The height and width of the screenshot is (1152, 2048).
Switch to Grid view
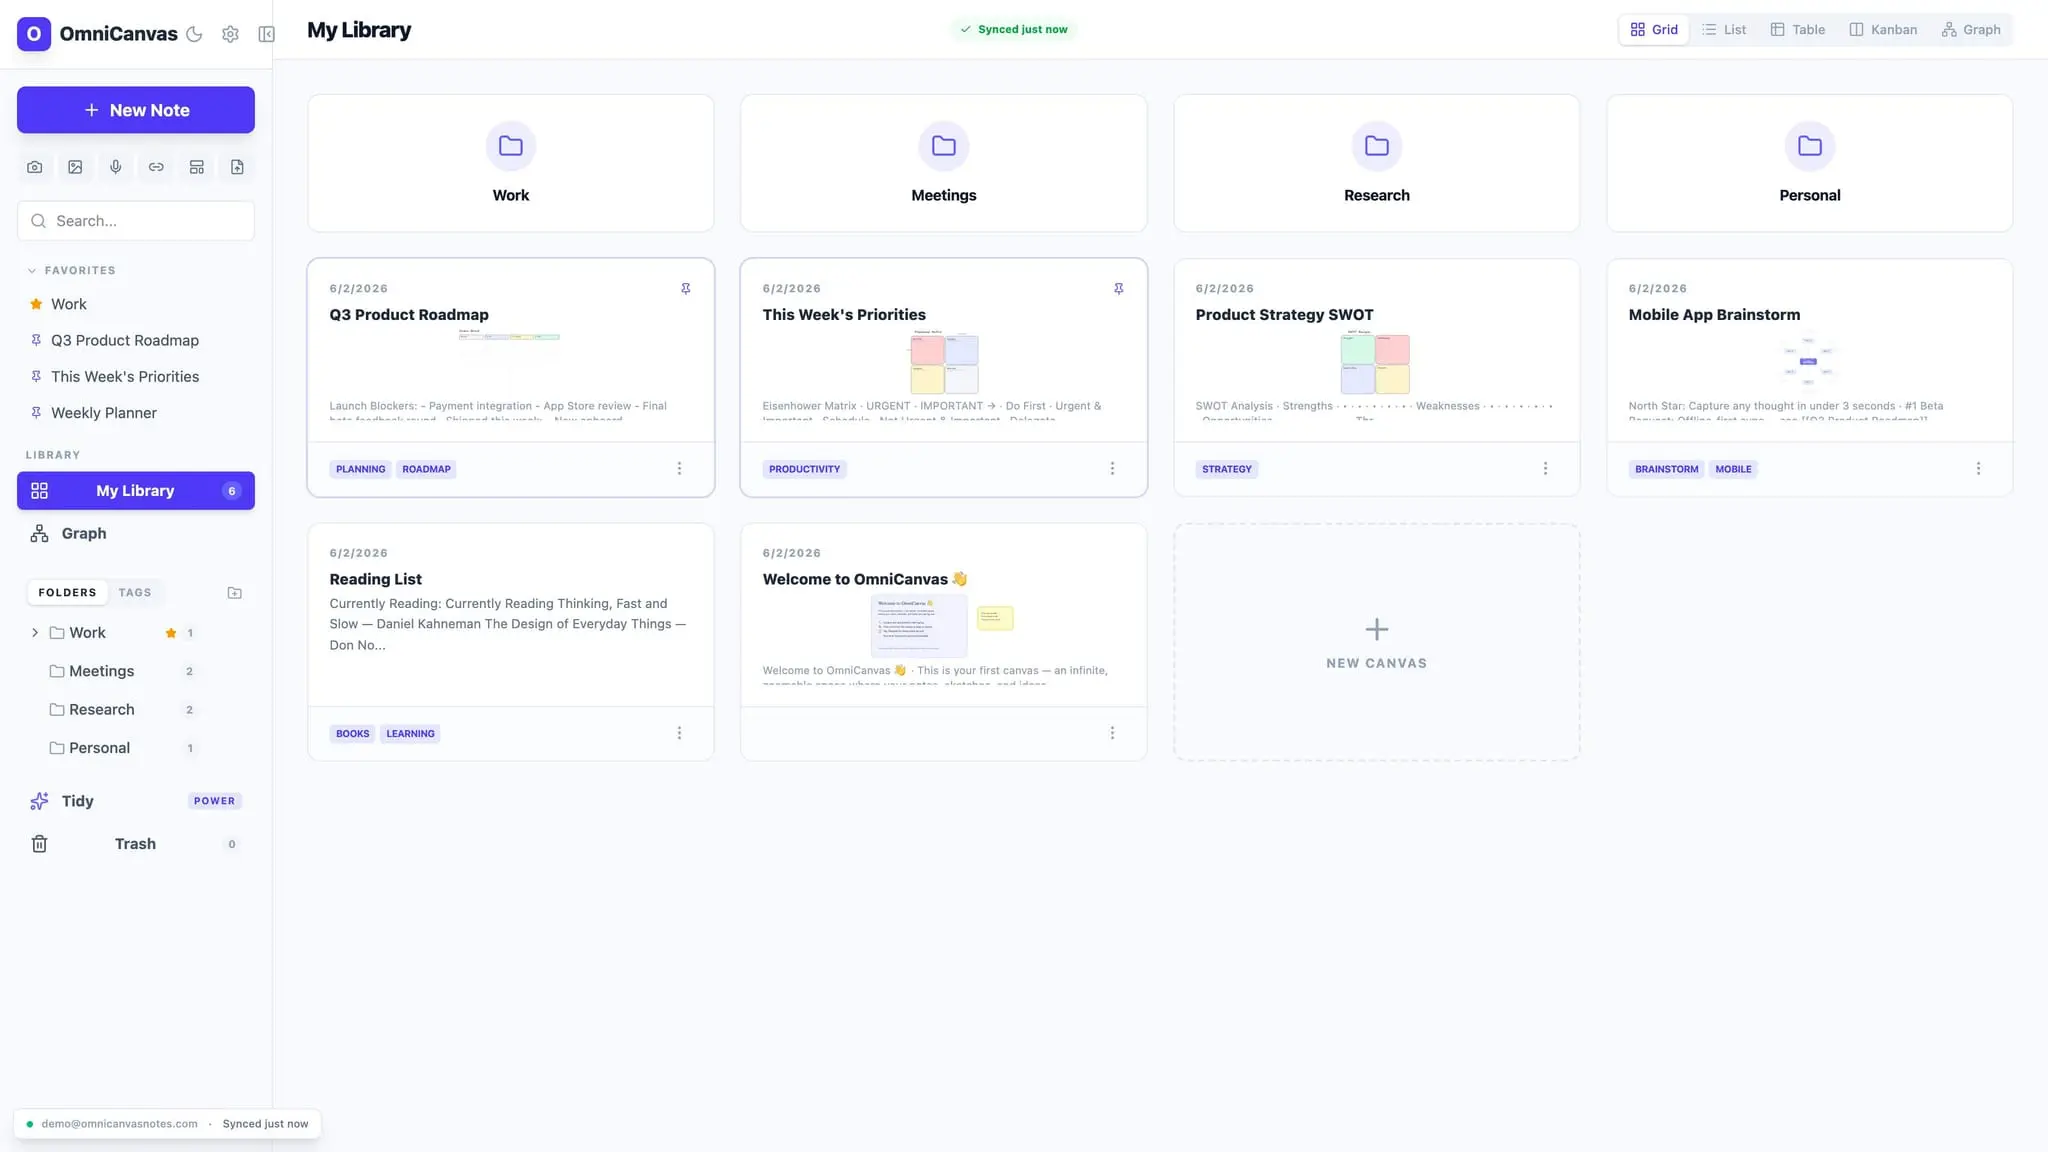coord(1654,30)
